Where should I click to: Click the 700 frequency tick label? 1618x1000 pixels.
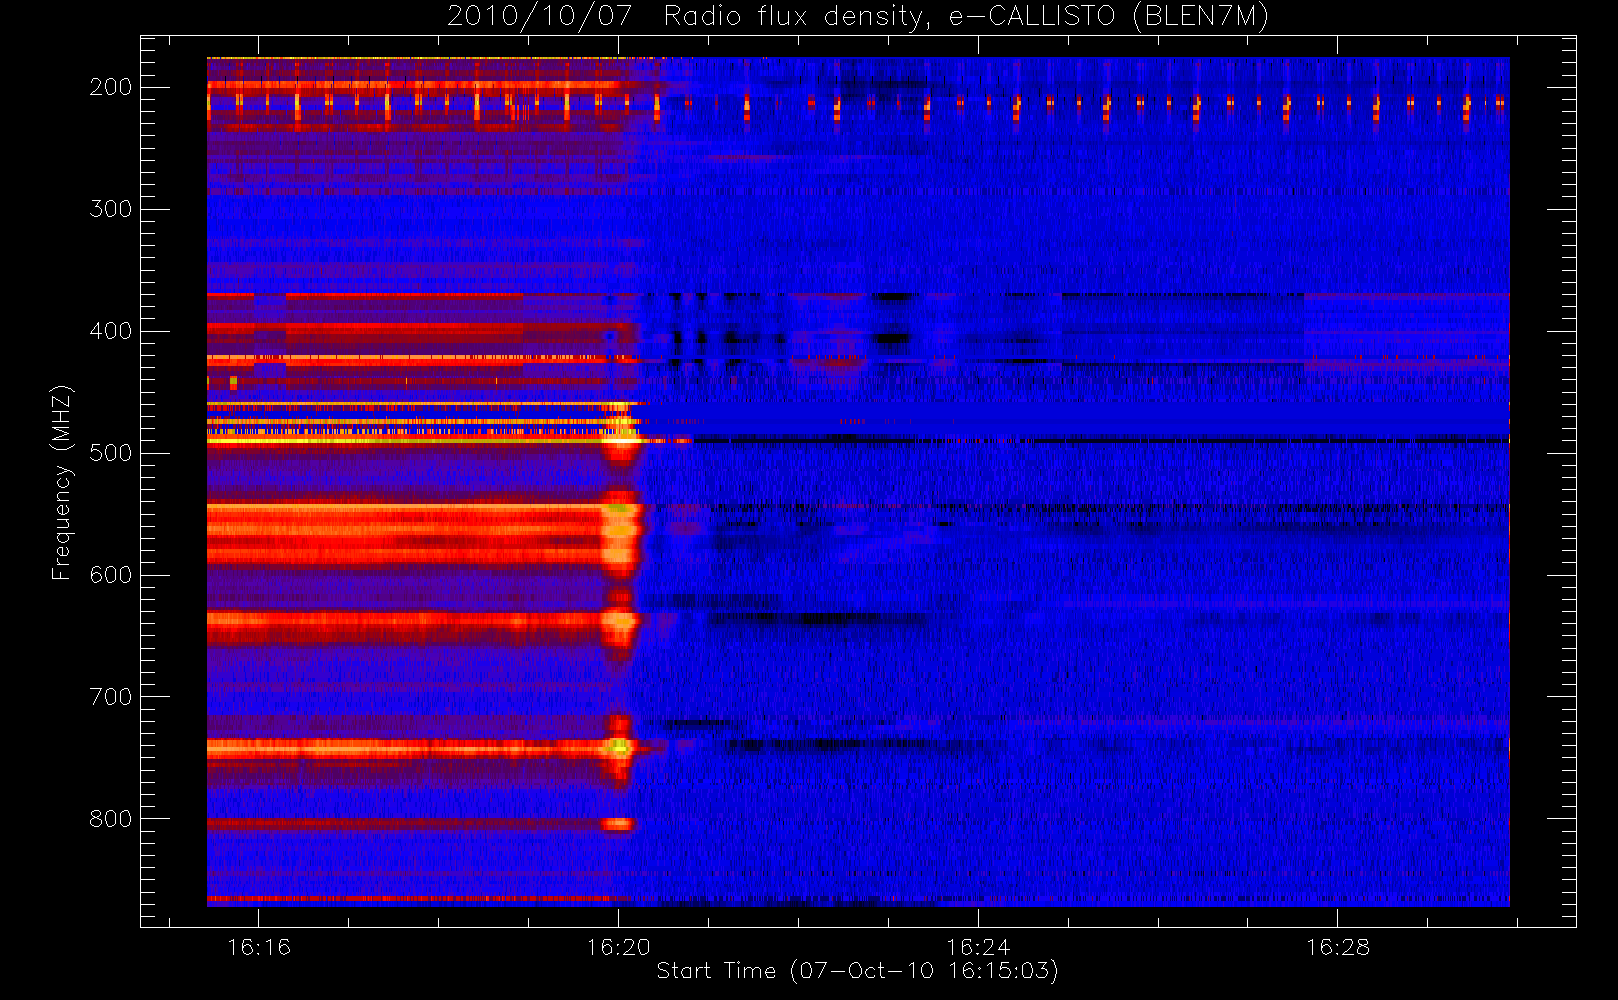111,697
